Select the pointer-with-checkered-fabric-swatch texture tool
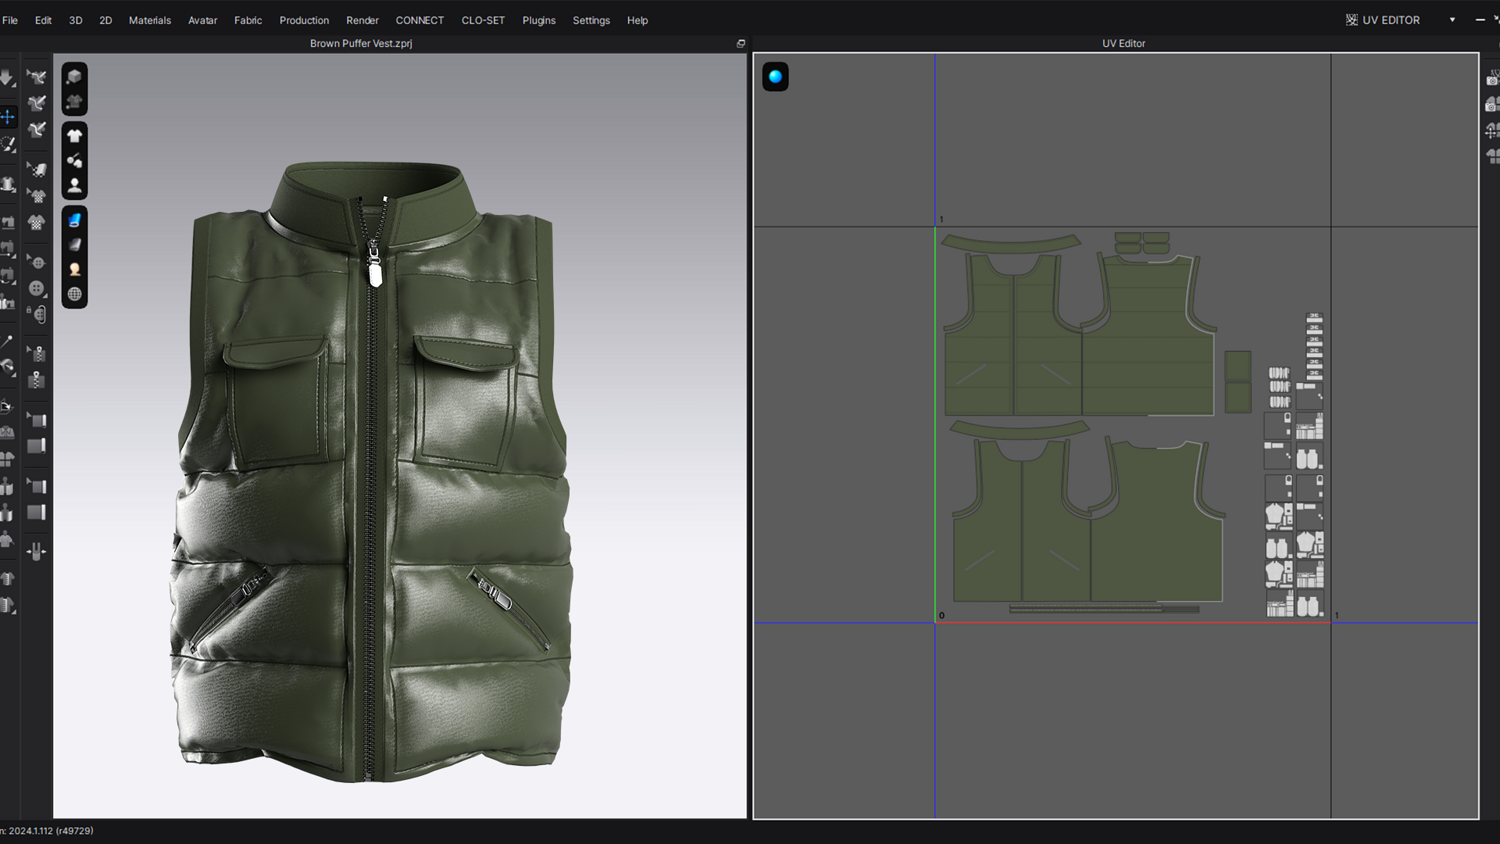 click(x=37, y=170)
